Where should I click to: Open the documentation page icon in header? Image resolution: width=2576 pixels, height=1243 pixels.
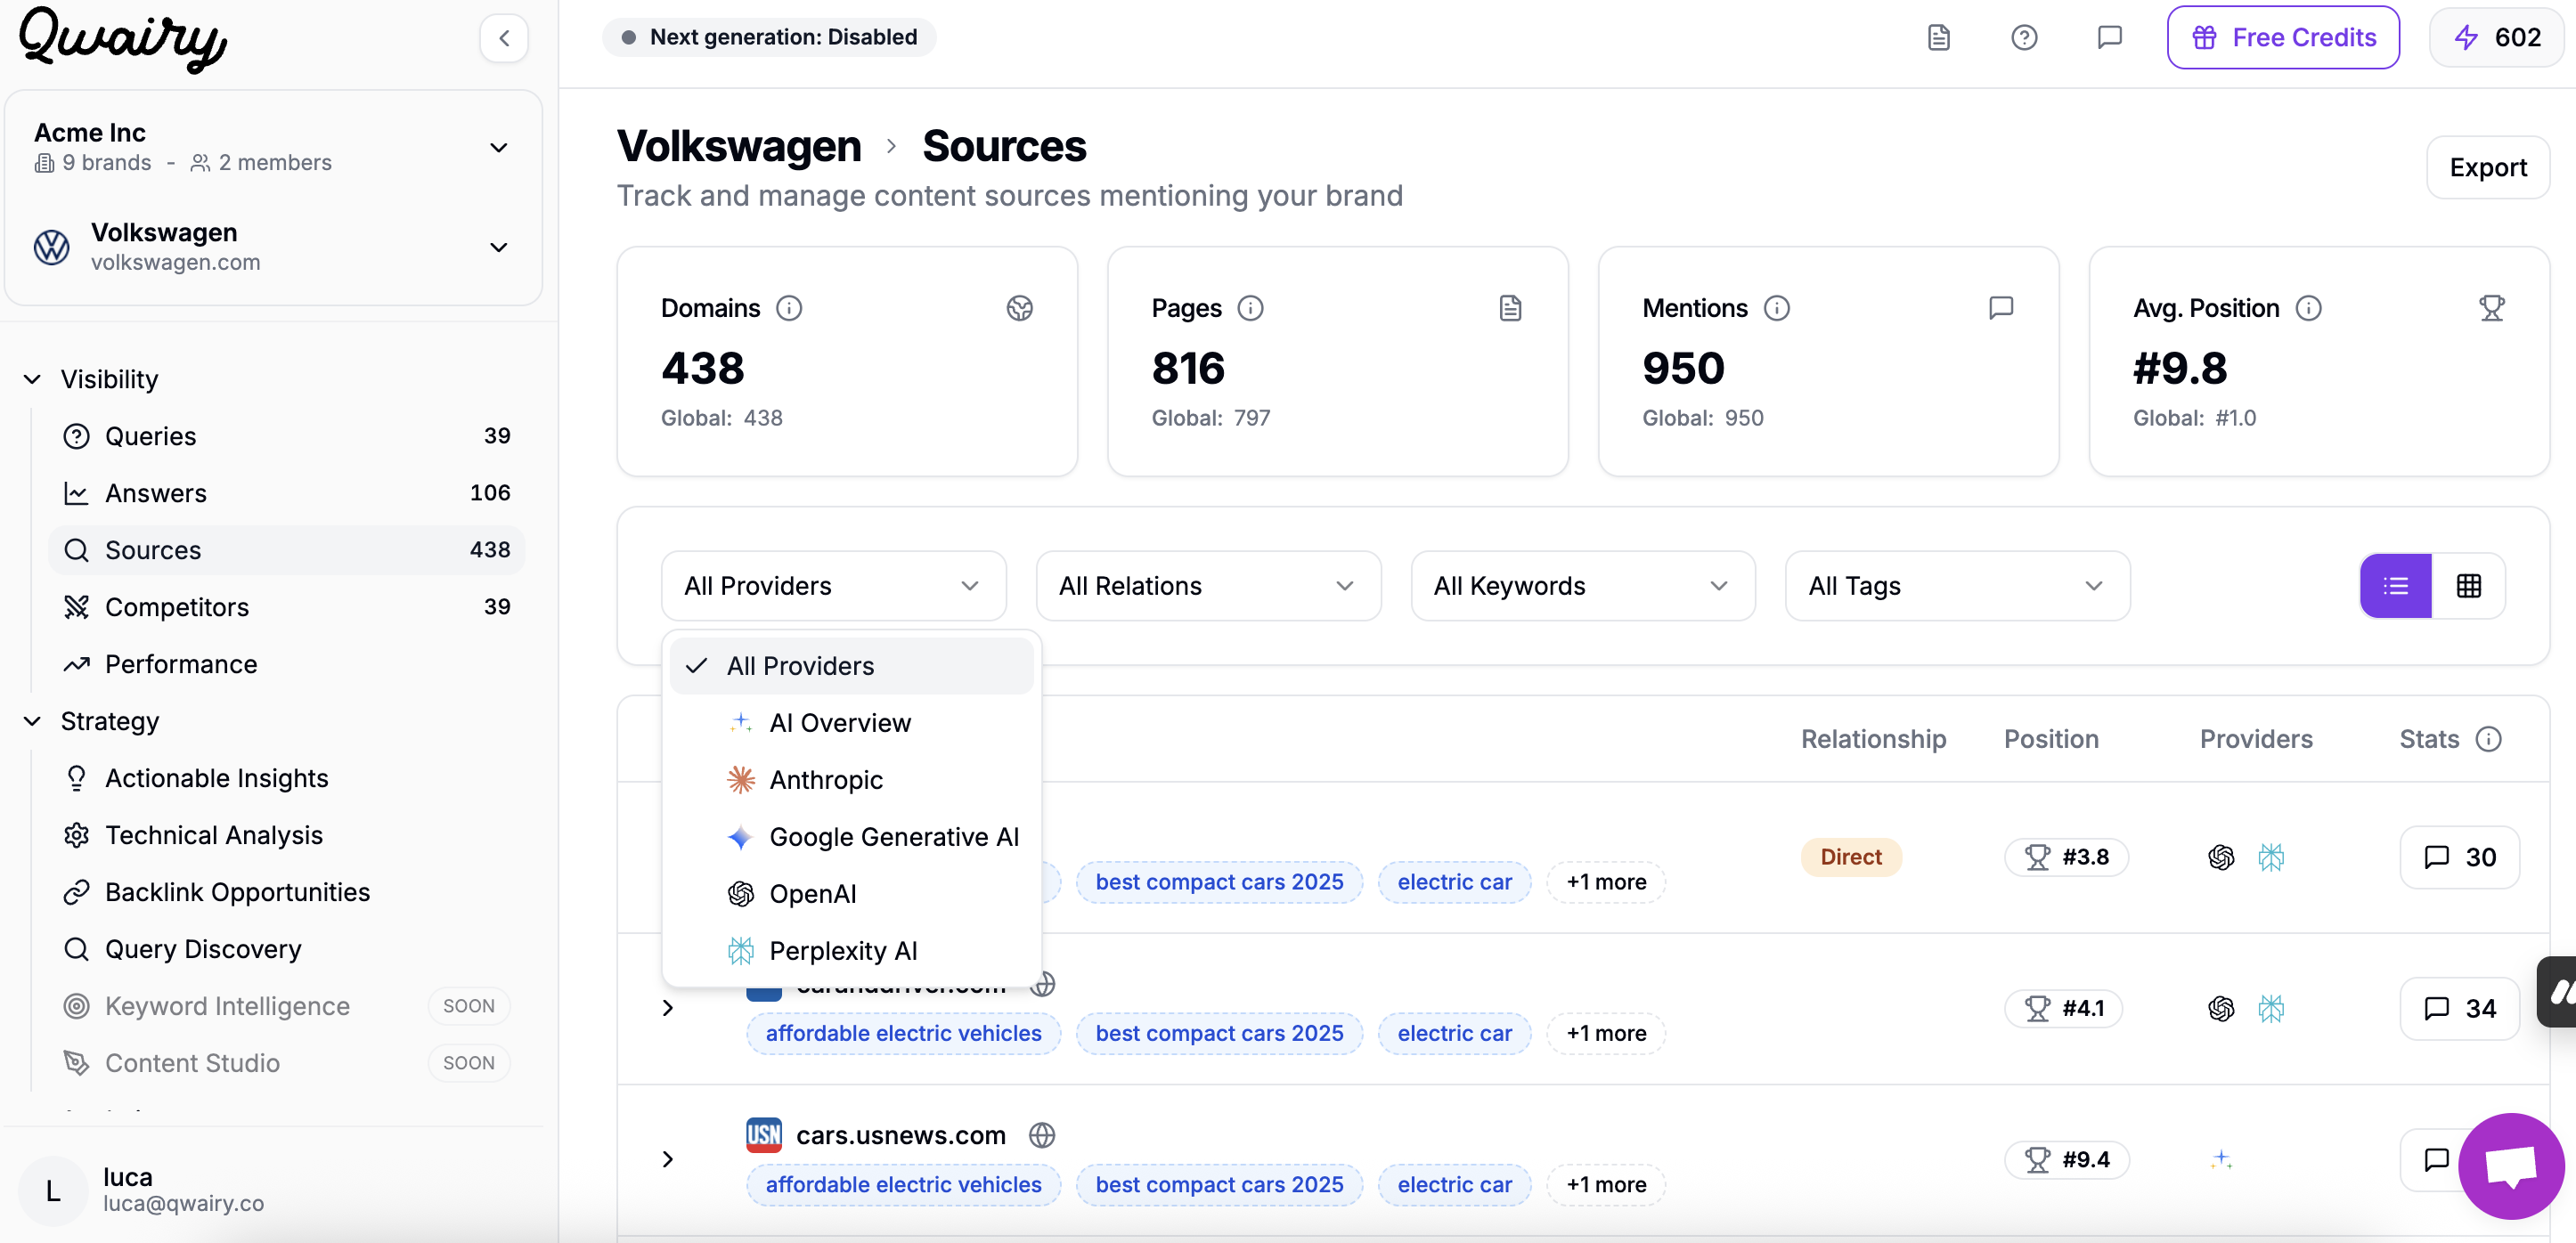point(1939,38)
